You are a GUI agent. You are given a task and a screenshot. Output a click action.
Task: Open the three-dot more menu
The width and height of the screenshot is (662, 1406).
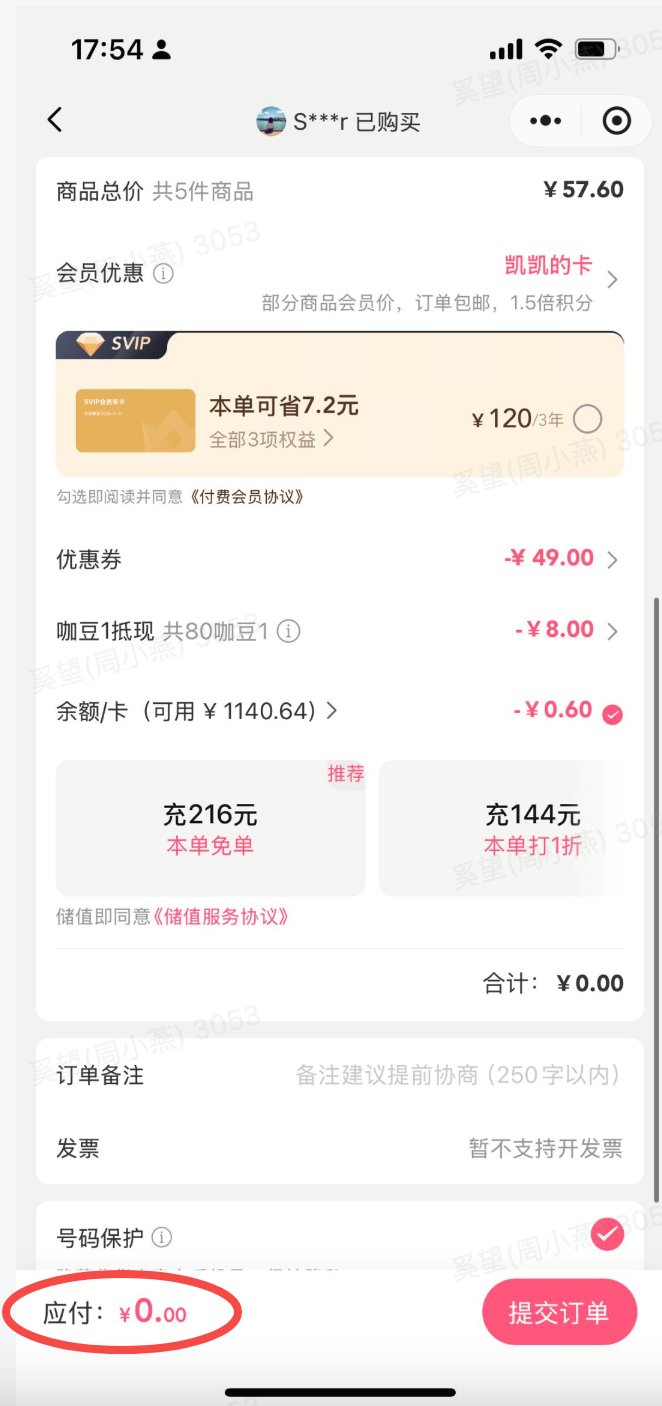click(545, 121)
